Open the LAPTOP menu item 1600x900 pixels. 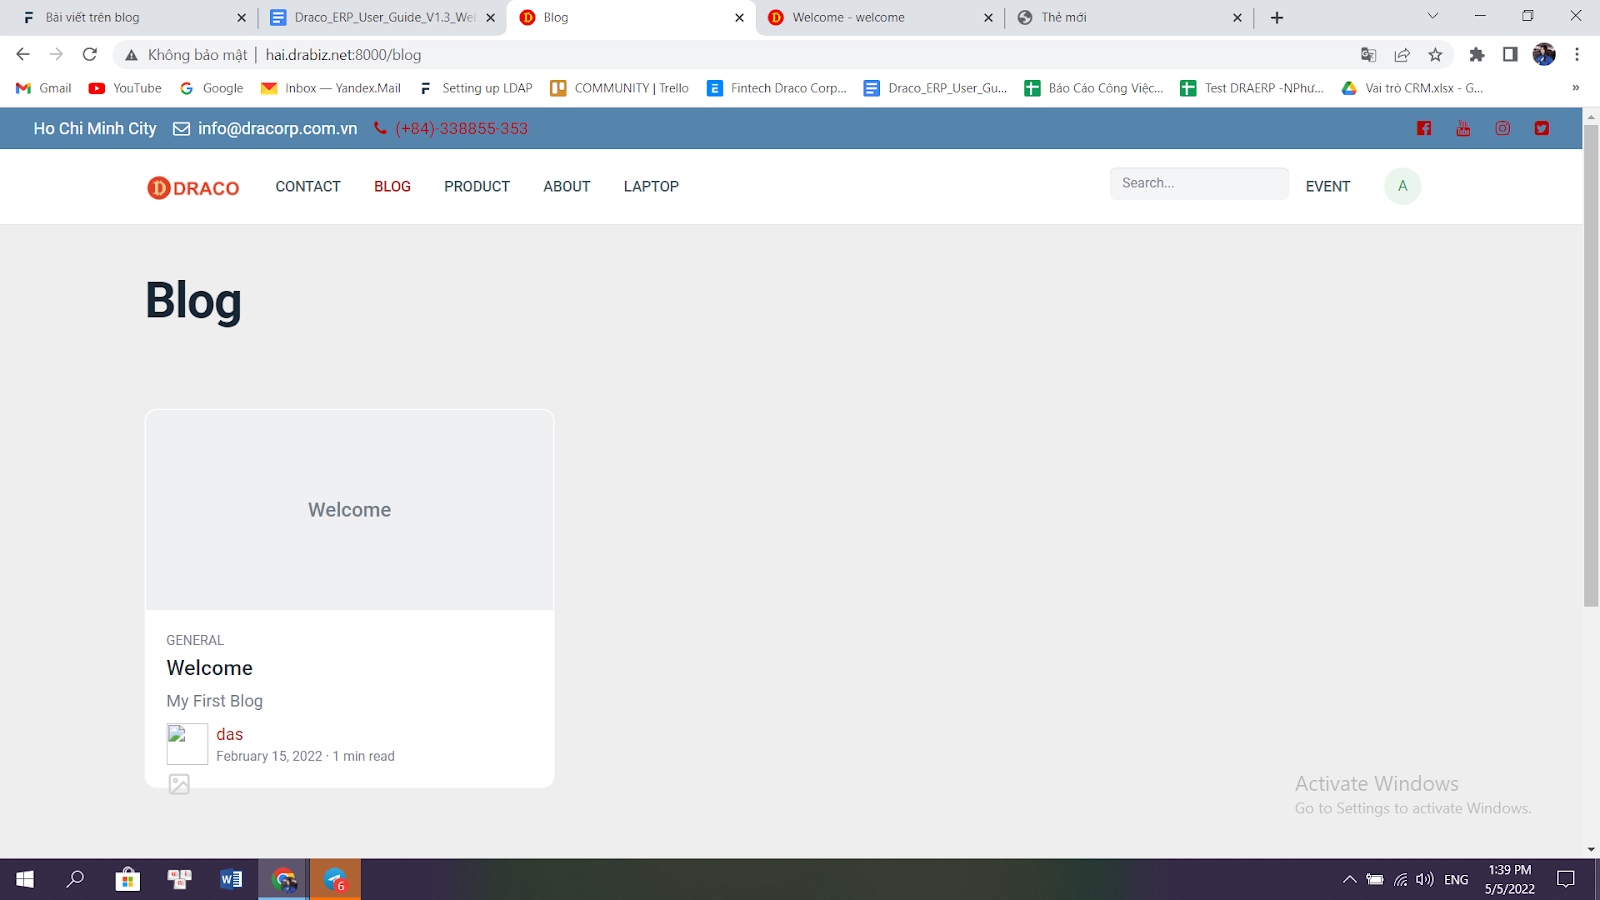[x=651, y=186]
